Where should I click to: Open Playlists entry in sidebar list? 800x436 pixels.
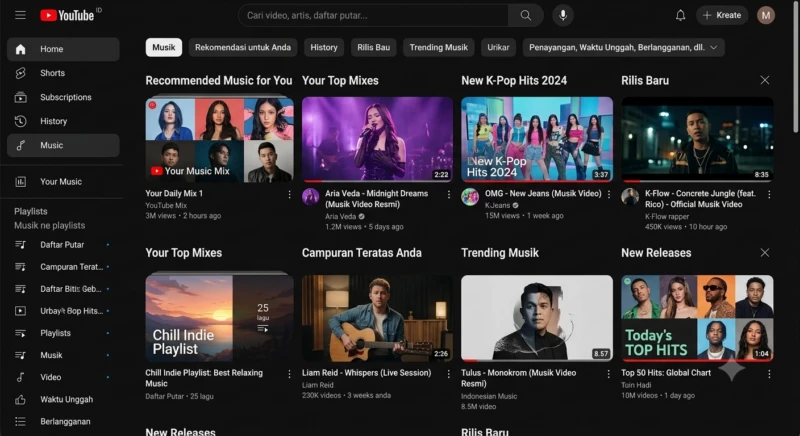[63, 333]
